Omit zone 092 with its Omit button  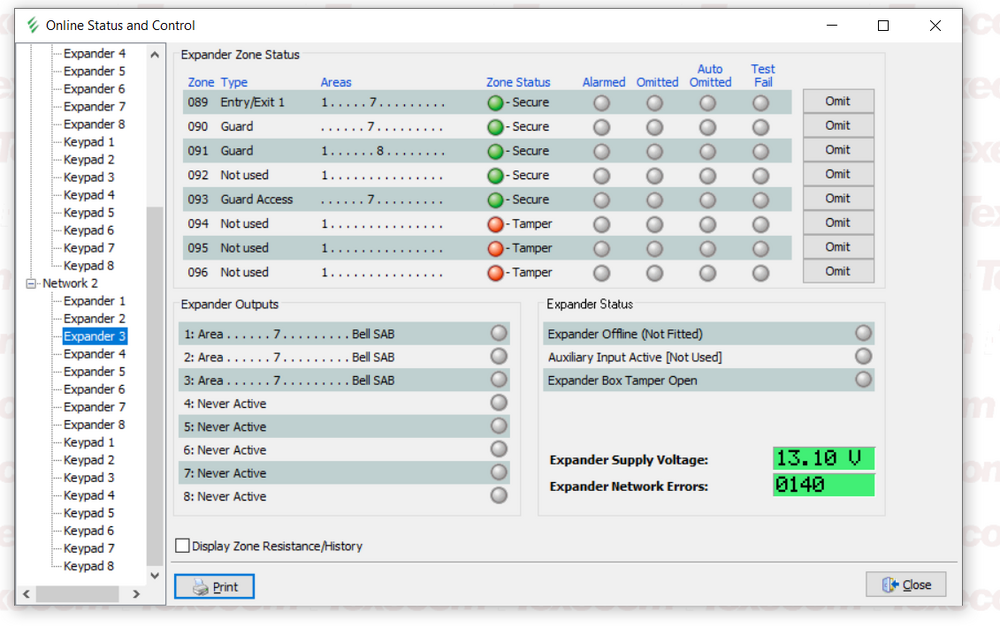pos(838,174)
